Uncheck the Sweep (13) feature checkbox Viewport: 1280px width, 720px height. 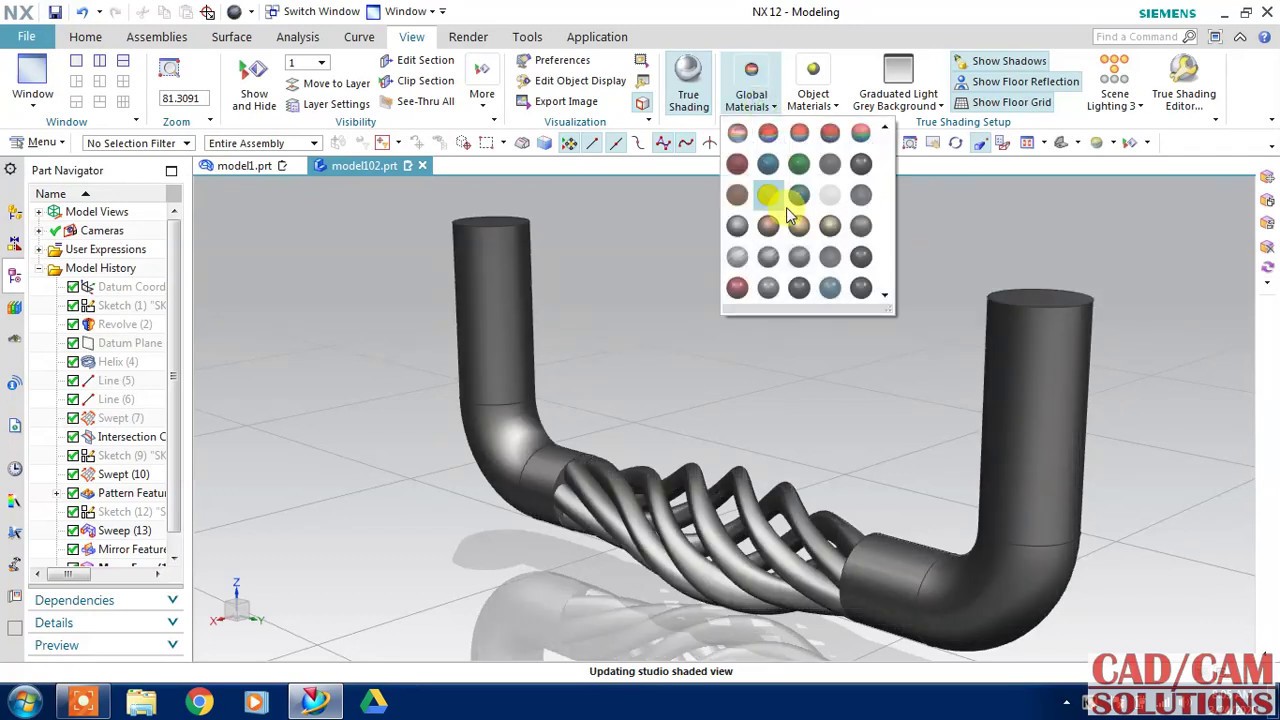[73, 531]
